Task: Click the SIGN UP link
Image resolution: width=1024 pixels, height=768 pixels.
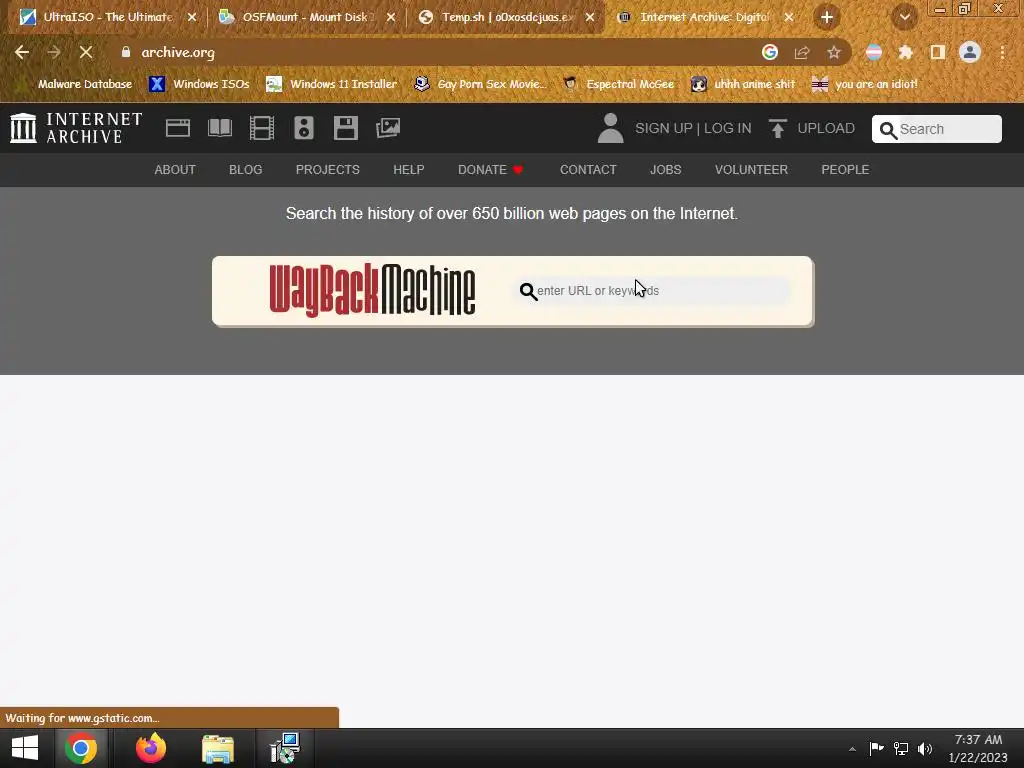Action: 664,128
